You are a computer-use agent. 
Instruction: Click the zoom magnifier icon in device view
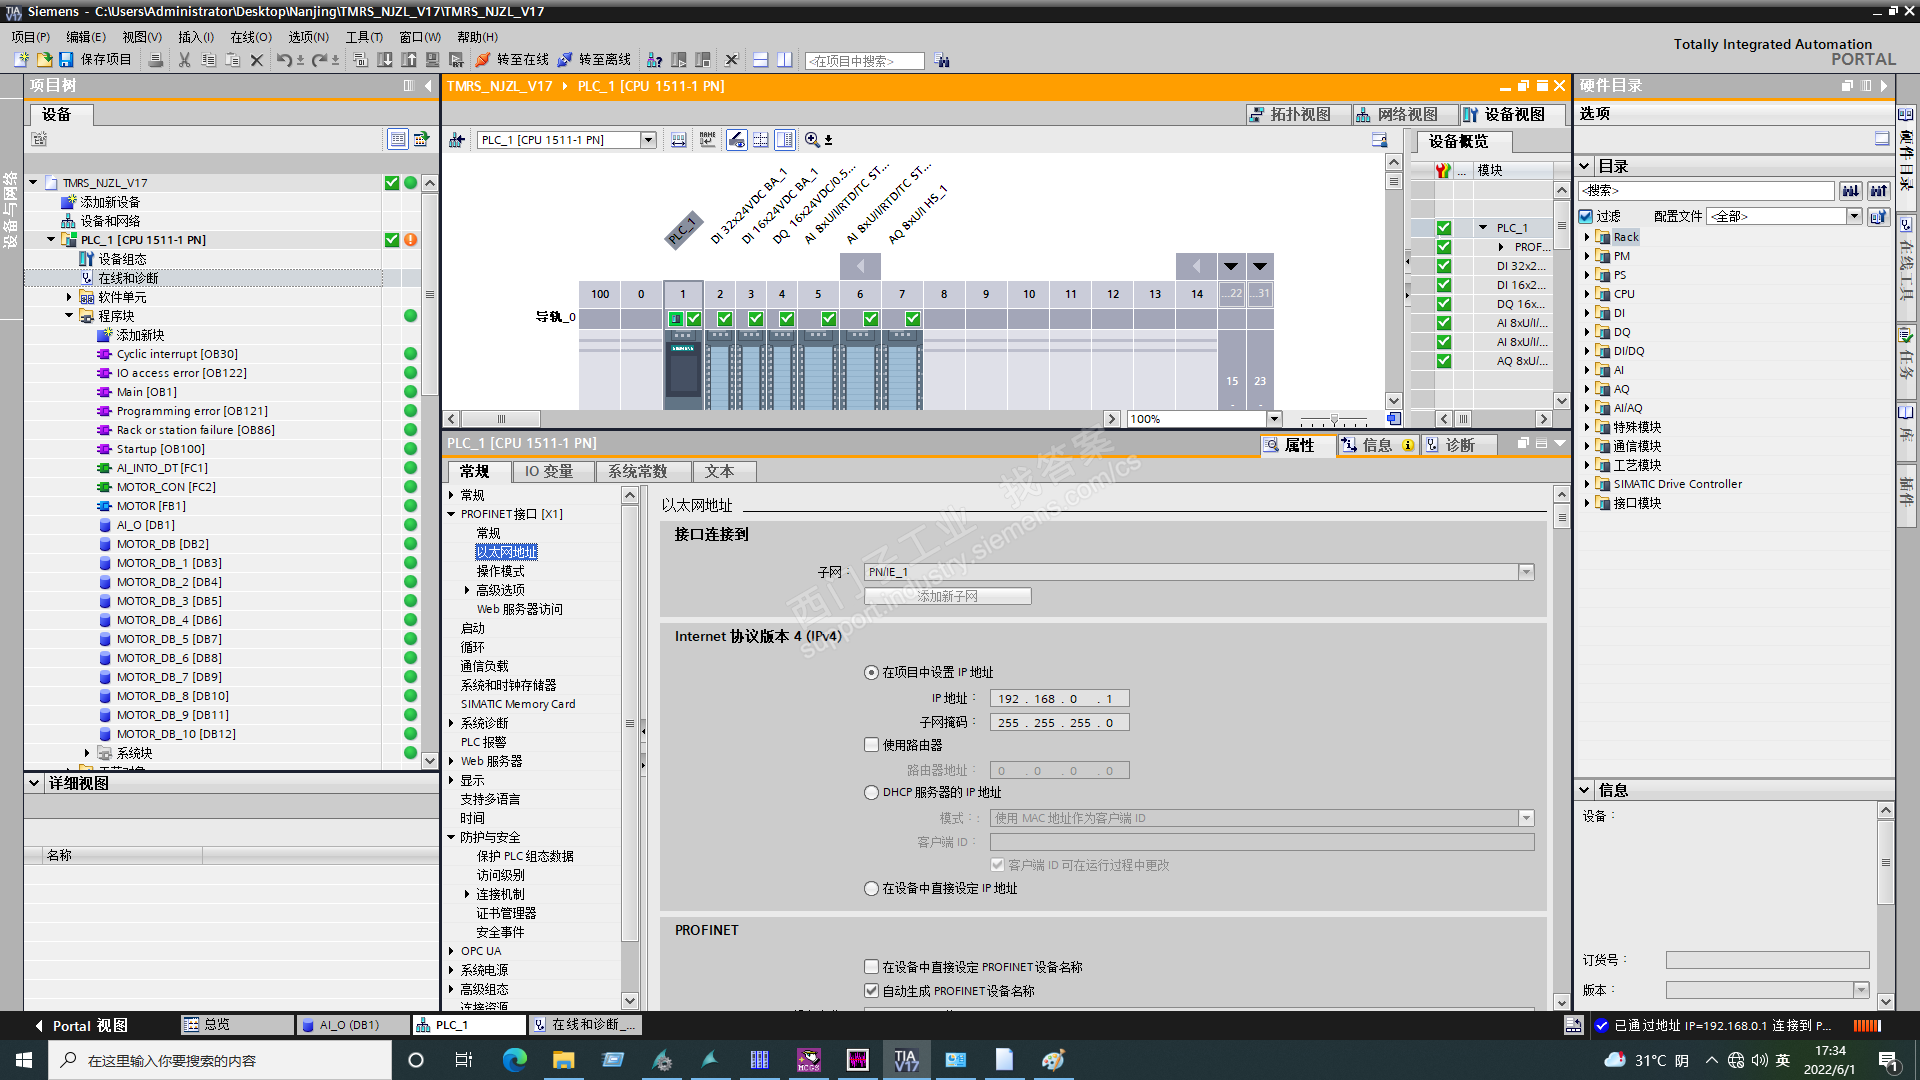click(812, 140)
